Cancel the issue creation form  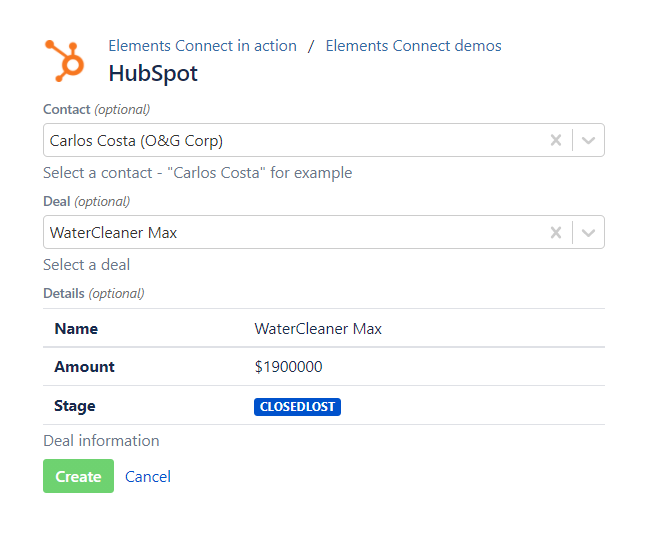click(x=148, y=477)
